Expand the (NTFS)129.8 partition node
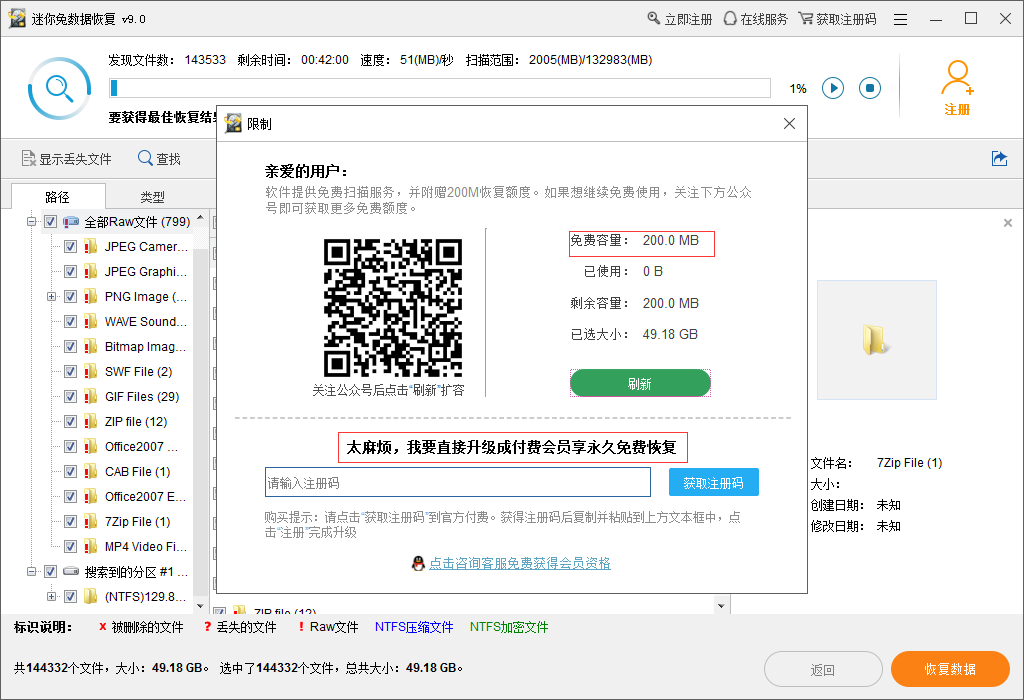Viewport: 1024px width, 700px height. 52,596
